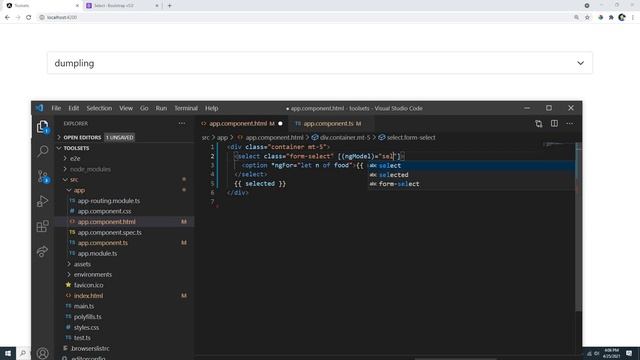640x360 pixels.
Task: Open the View menu
Action: tap(126, 108)
